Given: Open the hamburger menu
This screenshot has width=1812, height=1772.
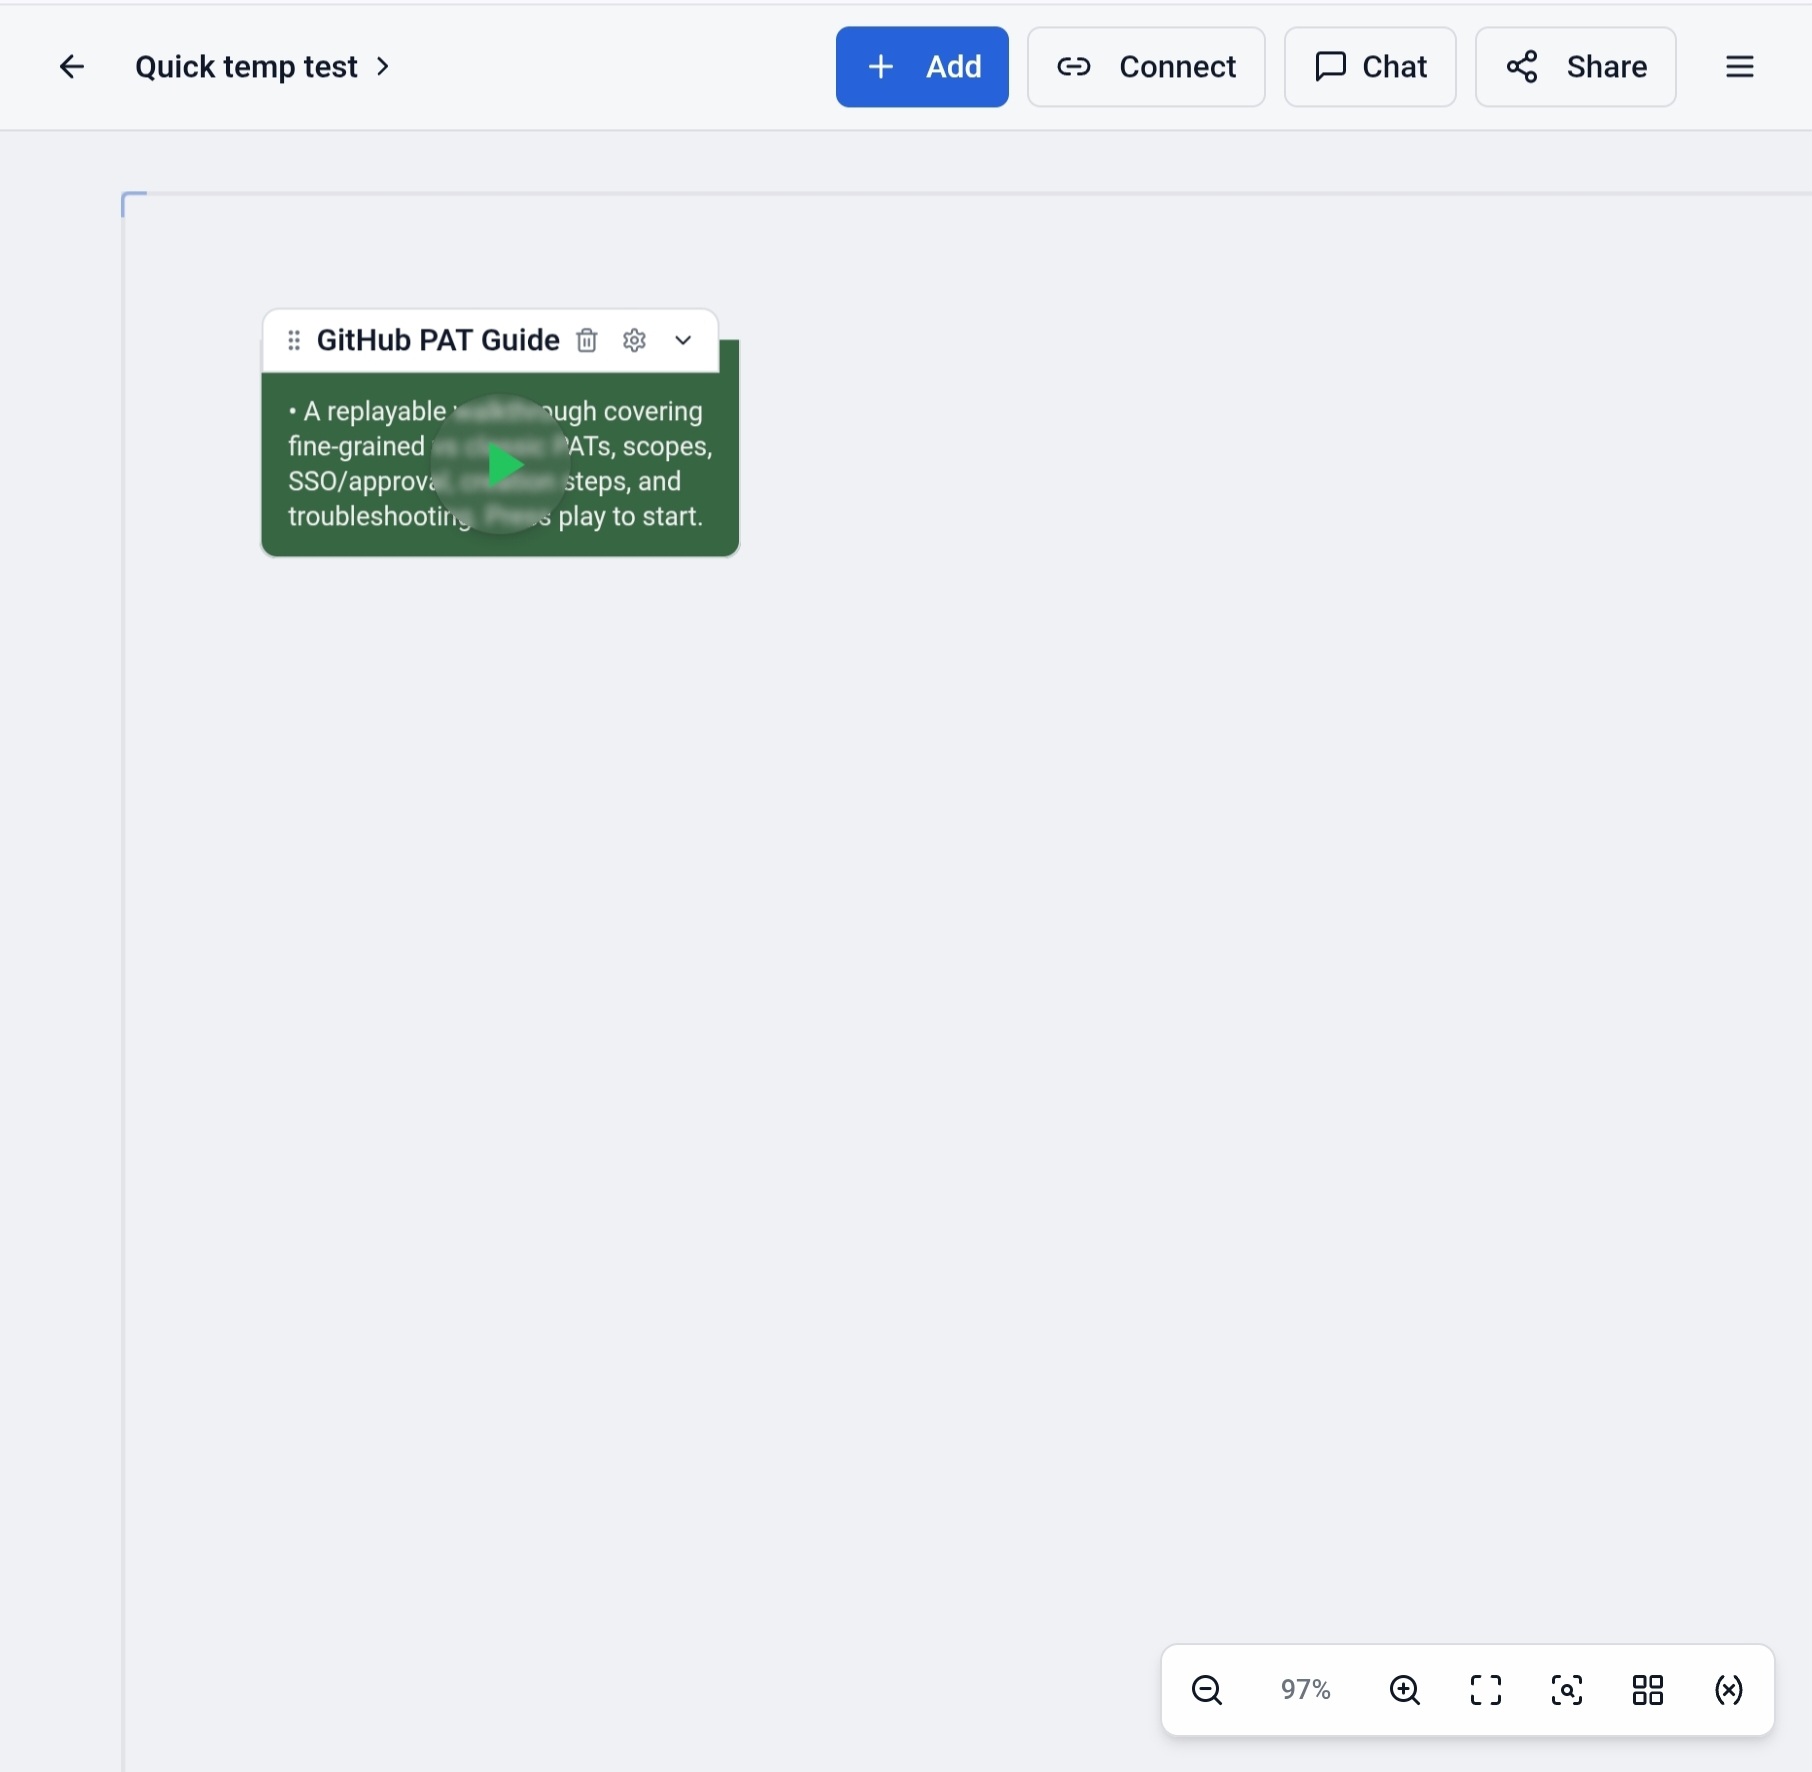Looking at the screenshot, I should pos(1740,67).
